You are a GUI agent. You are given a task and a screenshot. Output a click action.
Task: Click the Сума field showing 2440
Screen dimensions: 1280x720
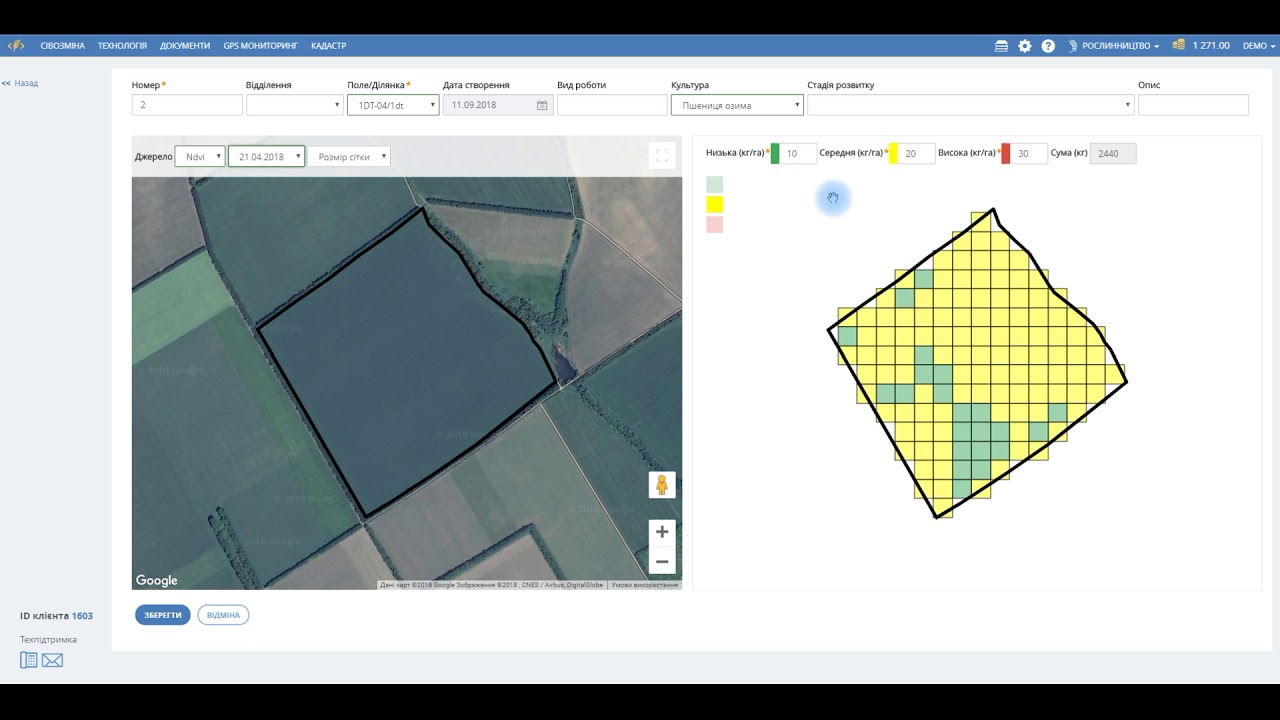click(1113, 154)
